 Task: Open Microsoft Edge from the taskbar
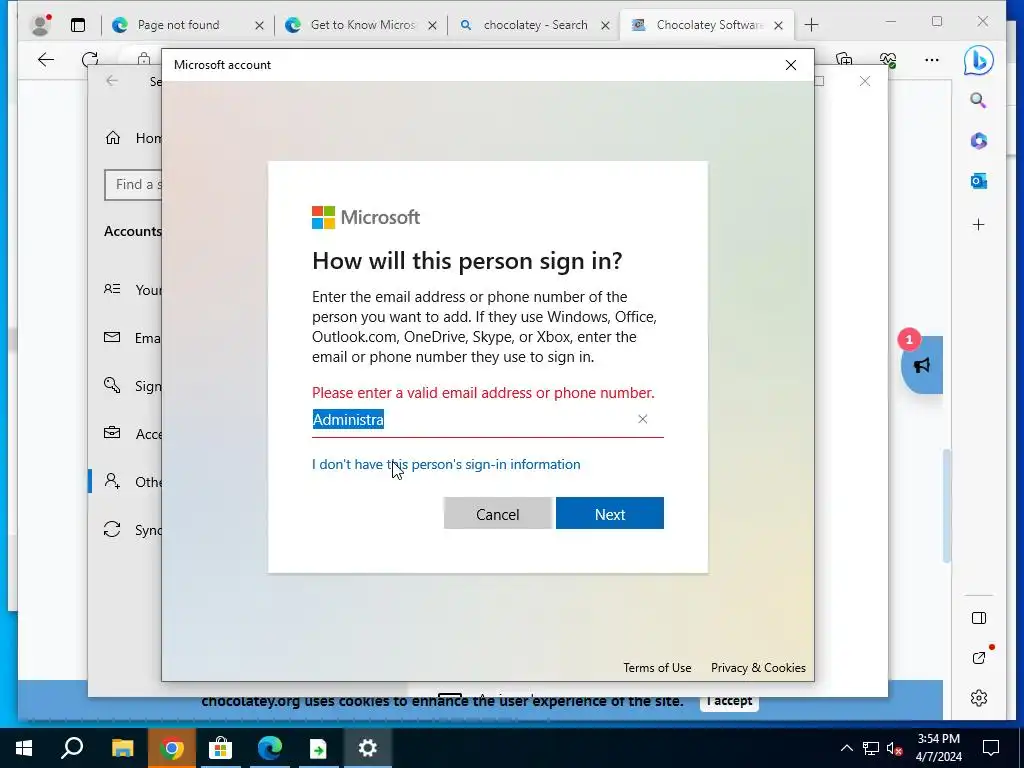pos(269,748)
